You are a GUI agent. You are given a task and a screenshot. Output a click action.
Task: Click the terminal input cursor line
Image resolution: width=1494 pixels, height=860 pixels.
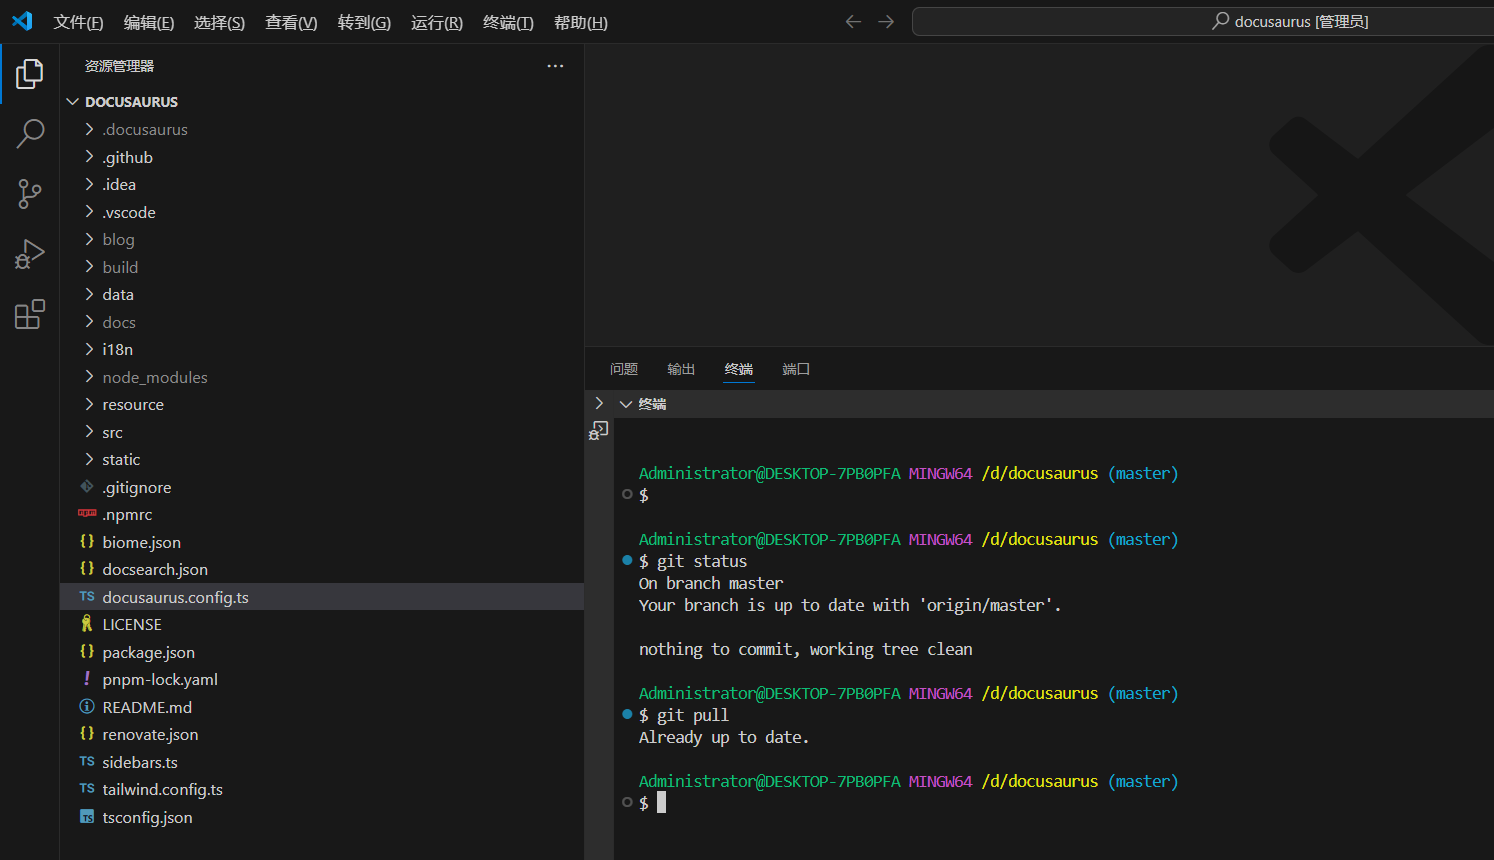tap(661, 802)
